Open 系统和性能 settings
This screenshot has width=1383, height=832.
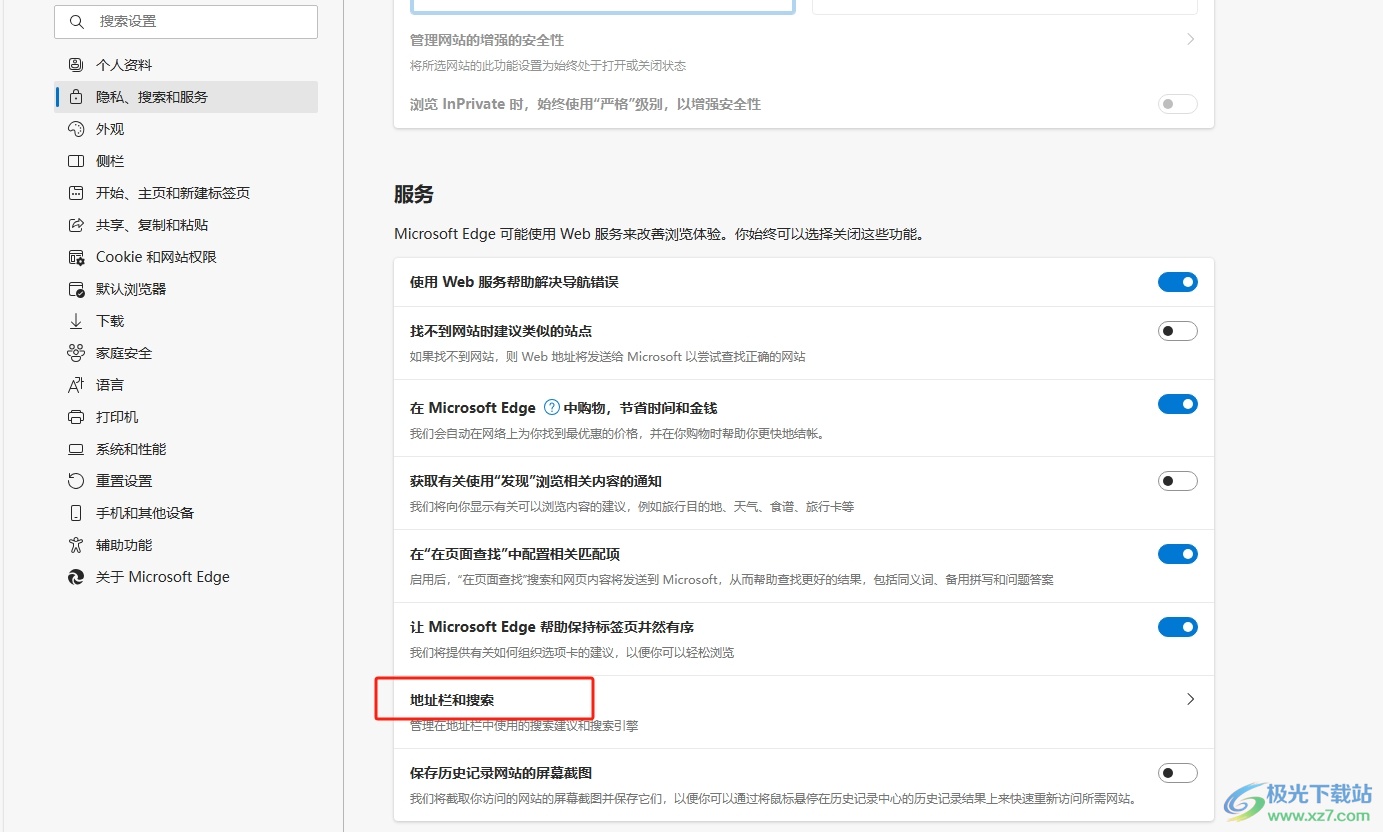point(186,449)
